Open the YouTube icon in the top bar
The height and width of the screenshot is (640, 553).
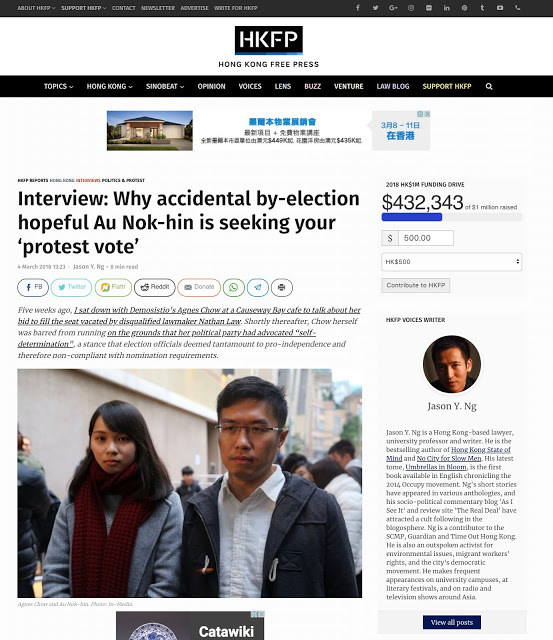coord(500,8)
